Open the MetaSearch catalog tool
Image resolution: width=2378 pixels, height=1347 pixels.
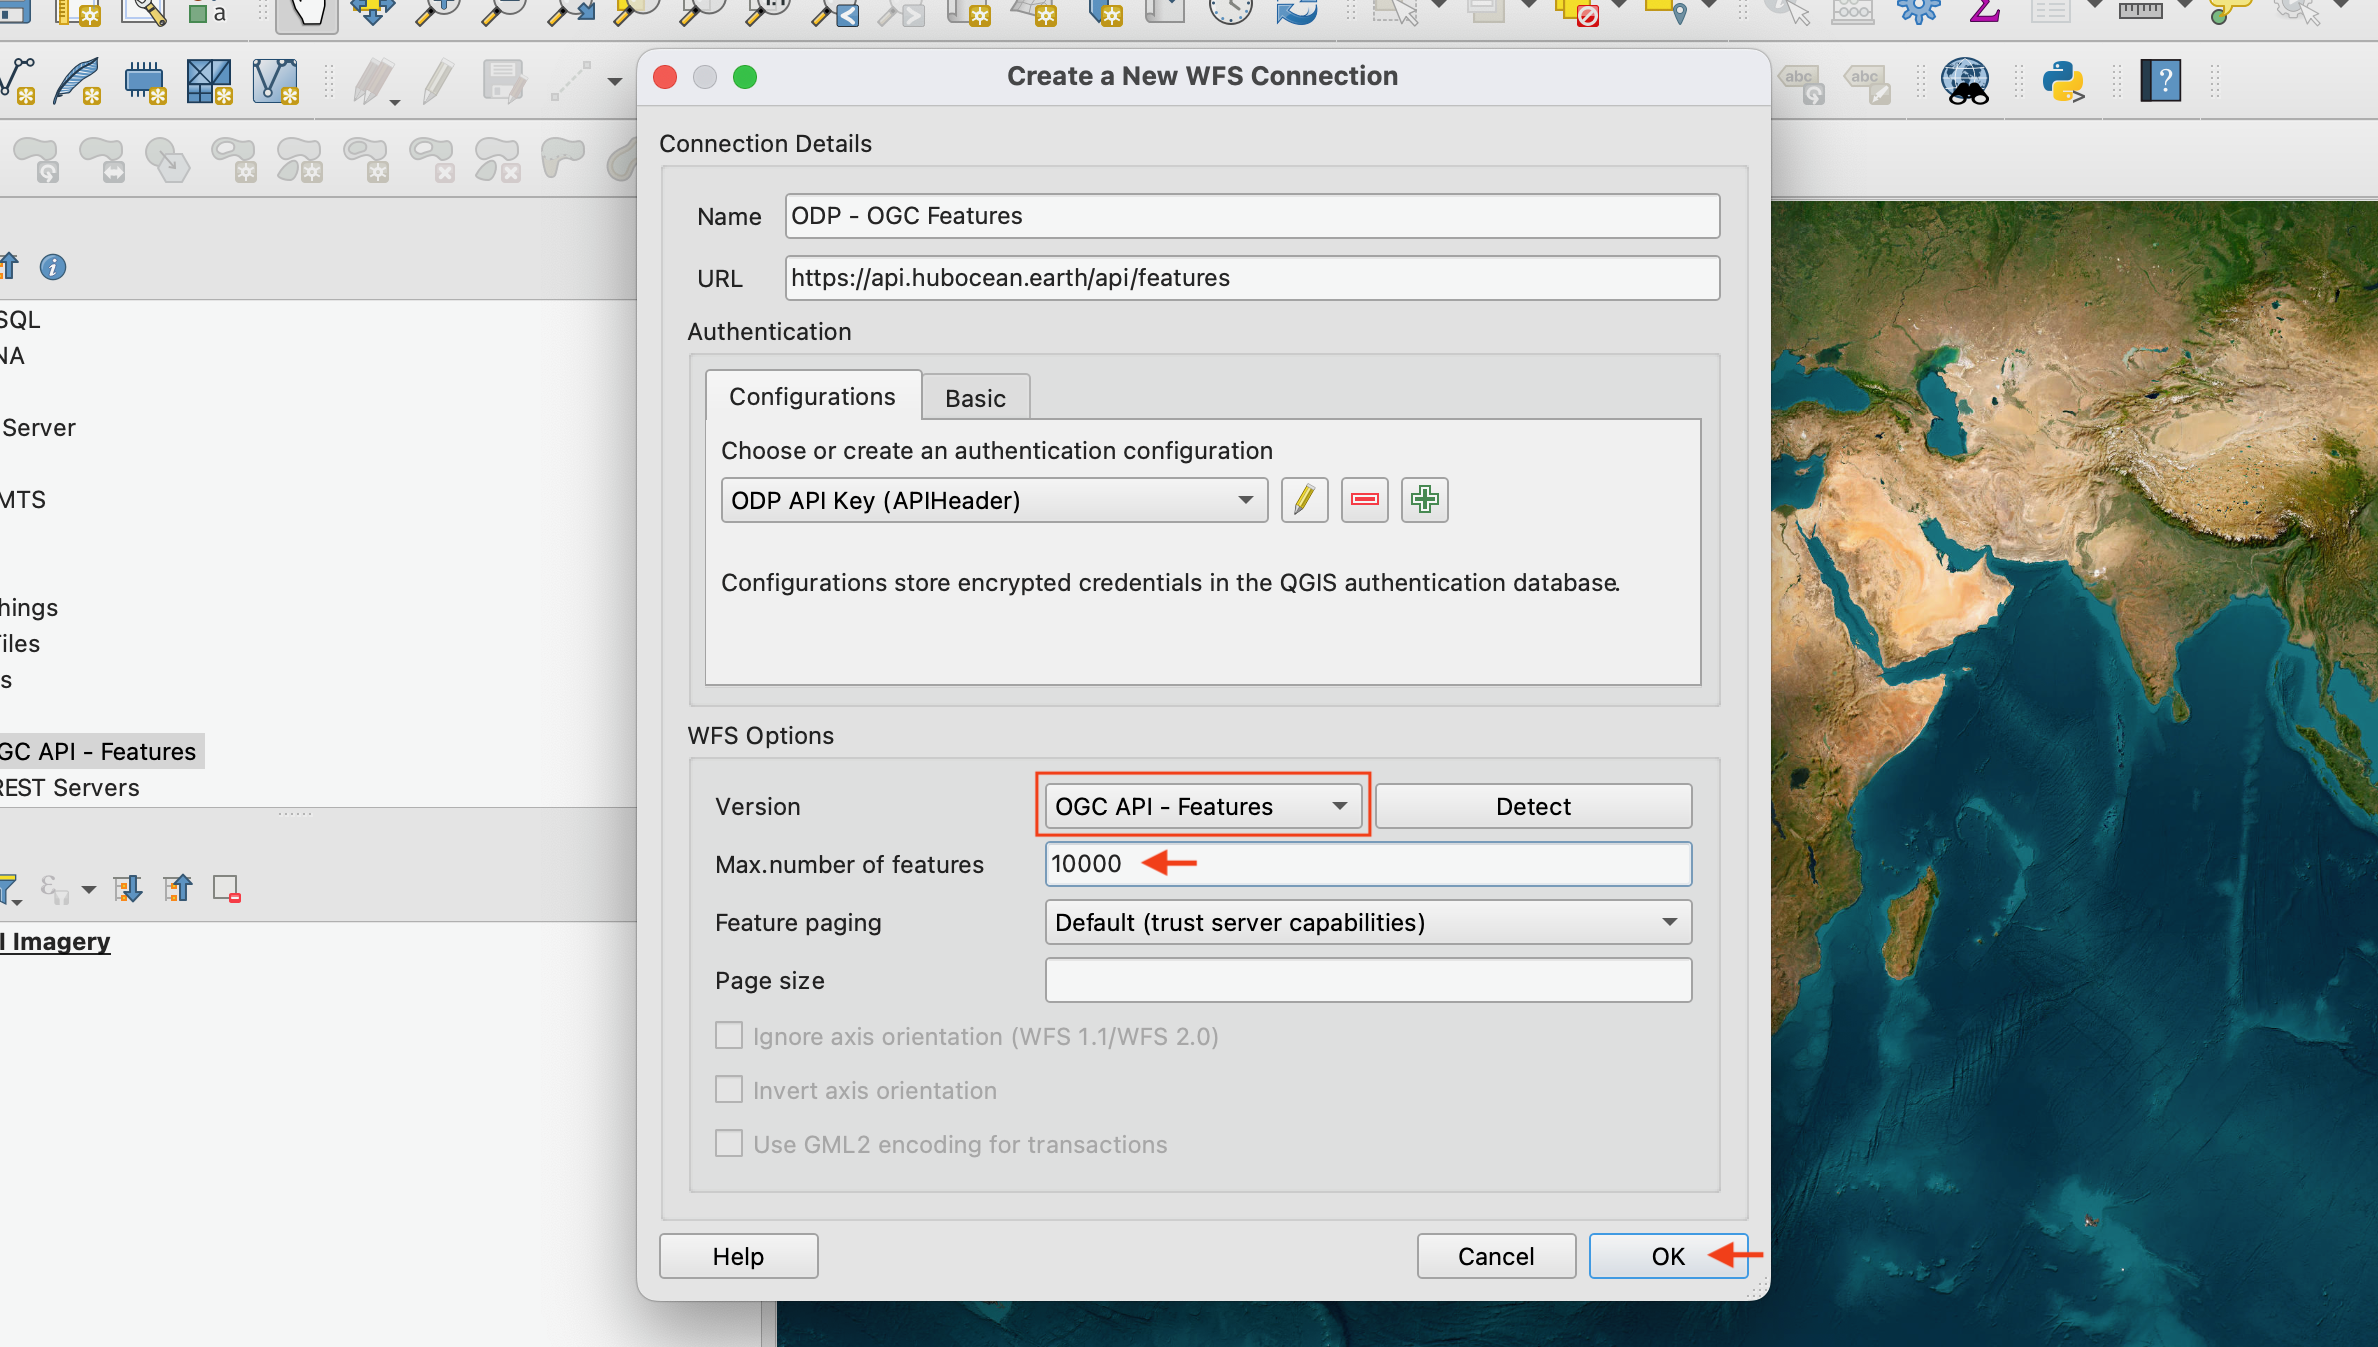pyautogui.click(x=1966, y=80)
